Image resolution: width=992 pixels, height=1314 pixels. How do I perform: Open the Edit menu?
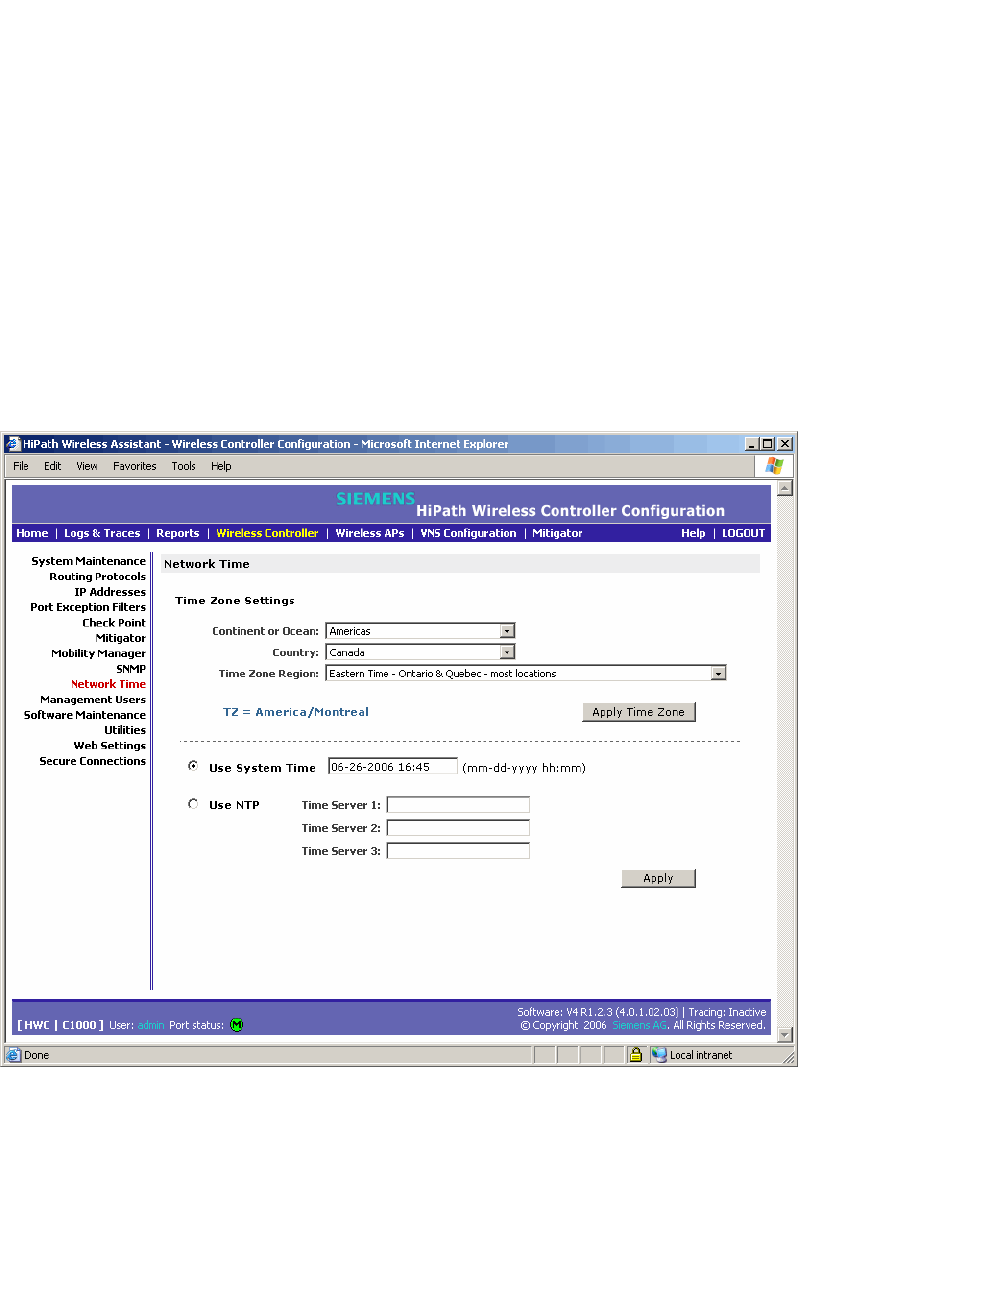[x=53, y=466]
